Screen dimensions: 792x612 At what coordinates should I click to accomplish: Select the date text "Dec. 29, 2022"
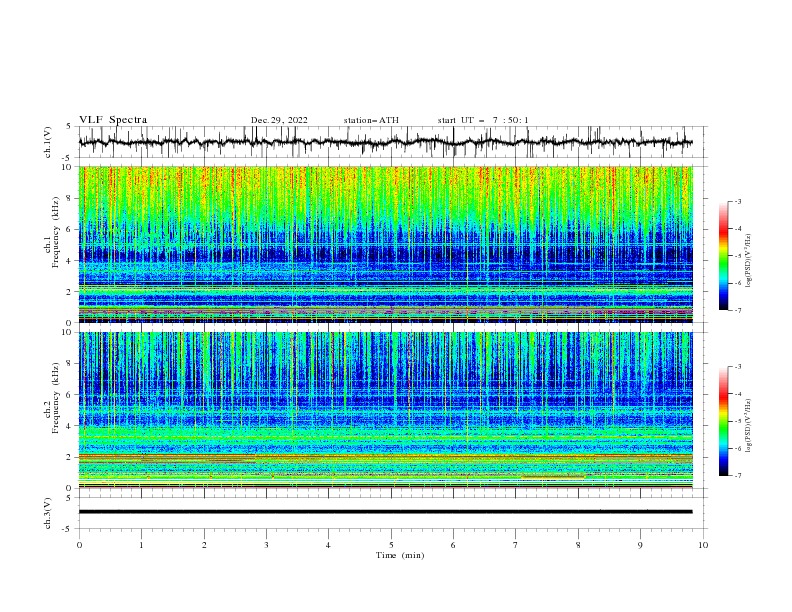tap(279, 120)
